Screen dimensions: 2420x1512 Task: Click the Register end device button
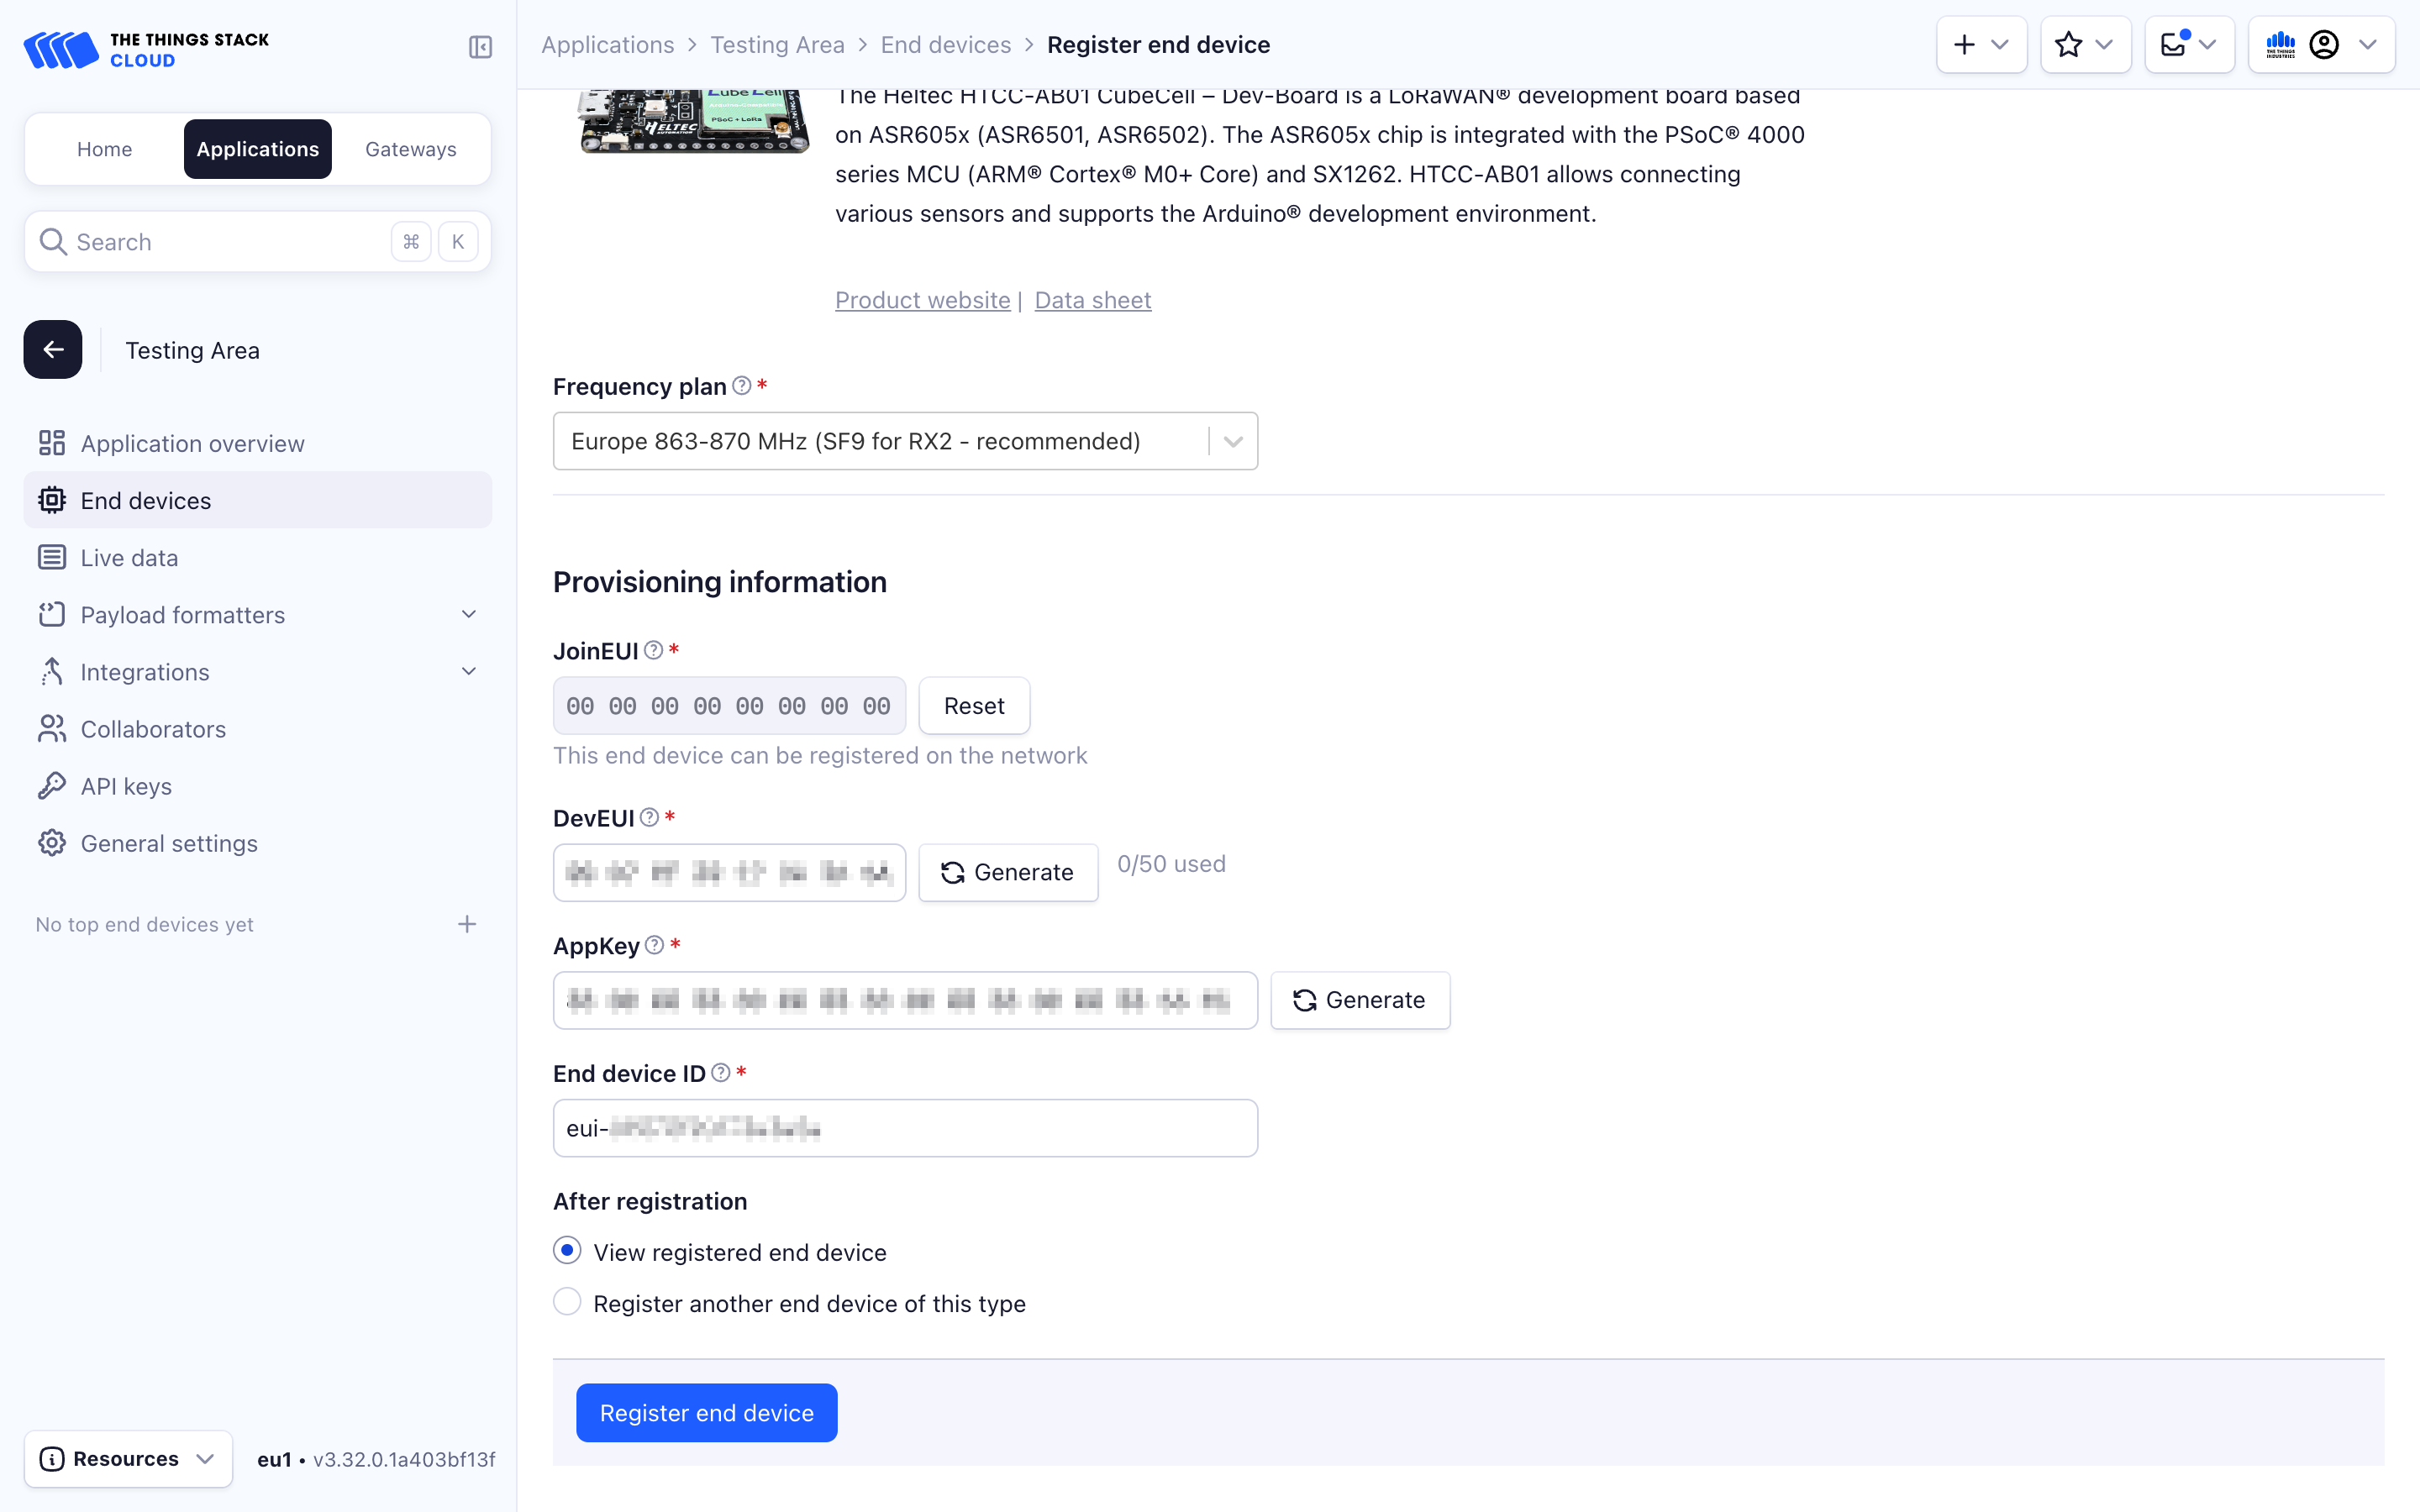[706, 1412]
